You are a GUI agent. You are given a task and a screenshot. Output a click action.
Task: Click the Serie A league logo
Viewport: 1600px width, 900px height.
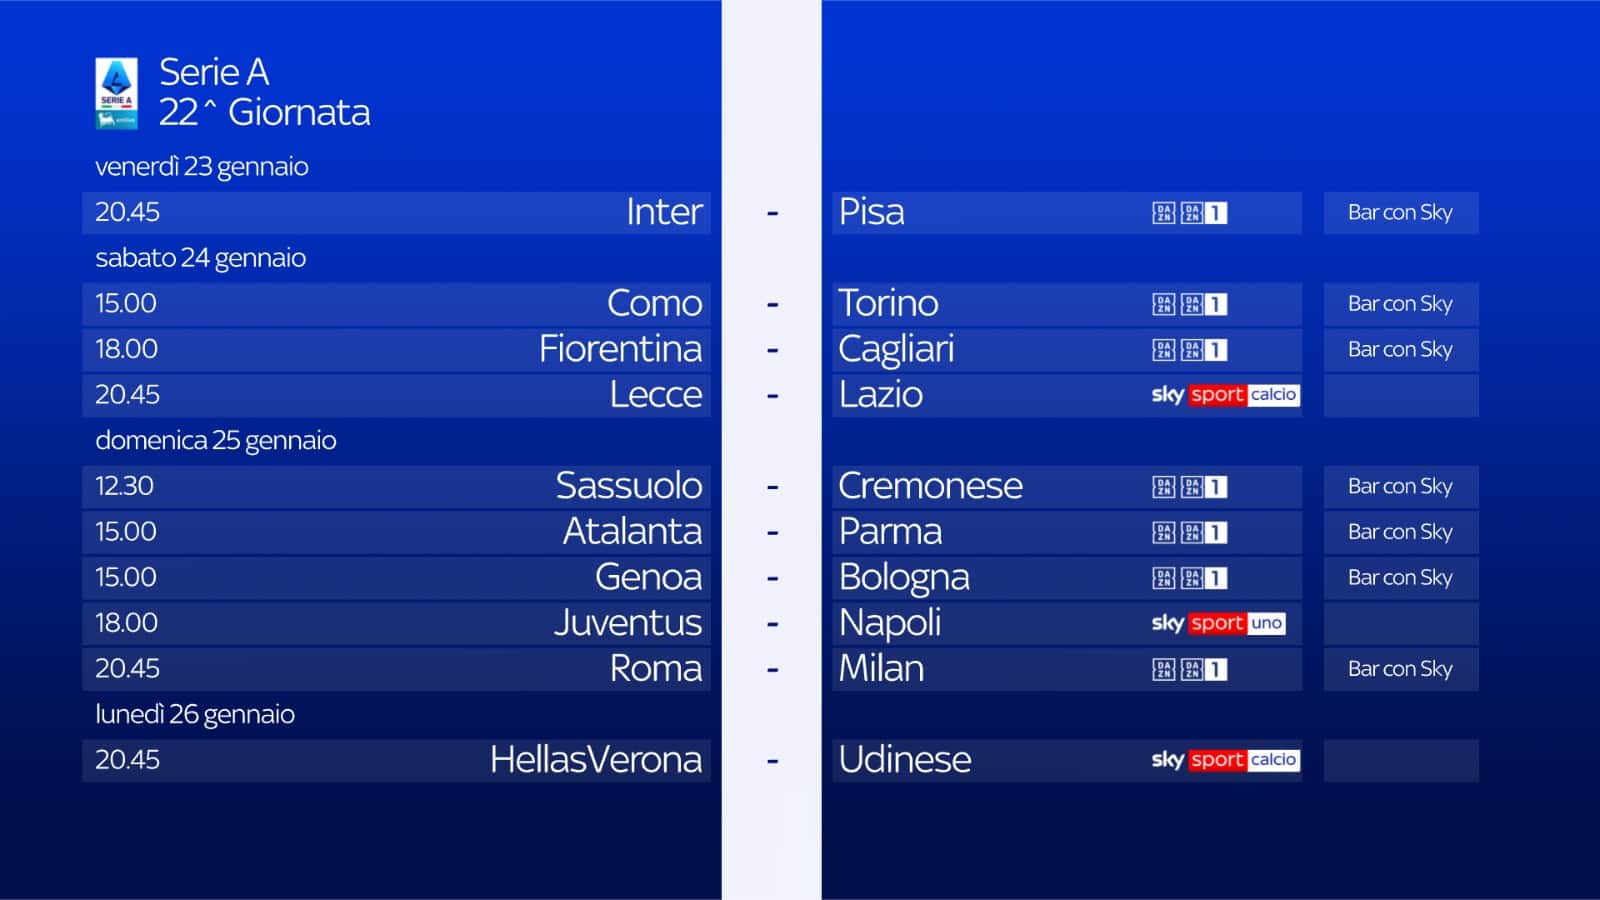[x=117, y=93]
